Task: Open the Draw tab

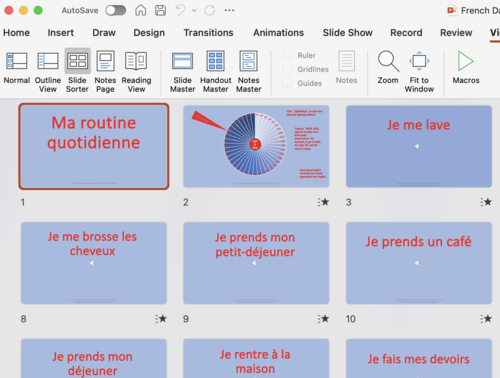Action: pyautogui.click(x=104, y=33)
